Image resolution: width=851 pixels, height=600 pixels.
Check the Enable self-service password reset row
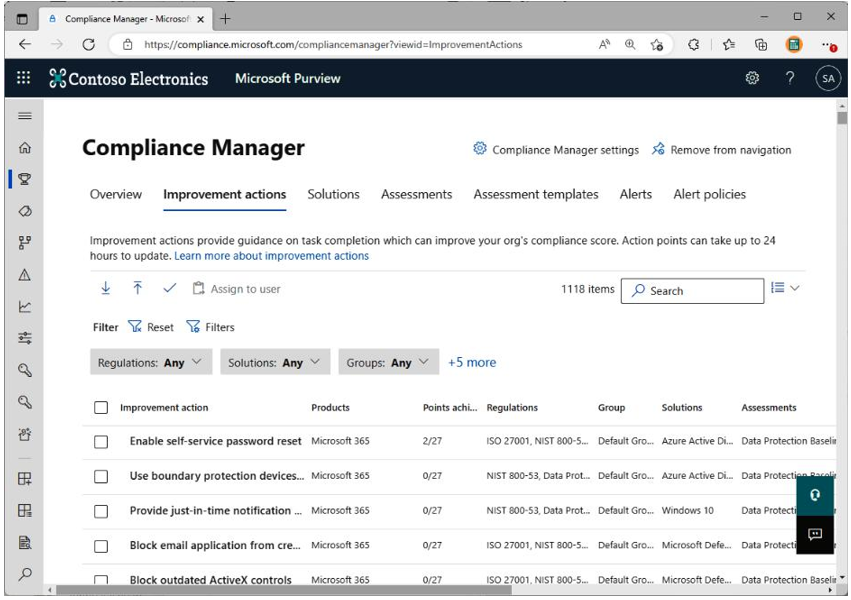[x=101, y=442]
